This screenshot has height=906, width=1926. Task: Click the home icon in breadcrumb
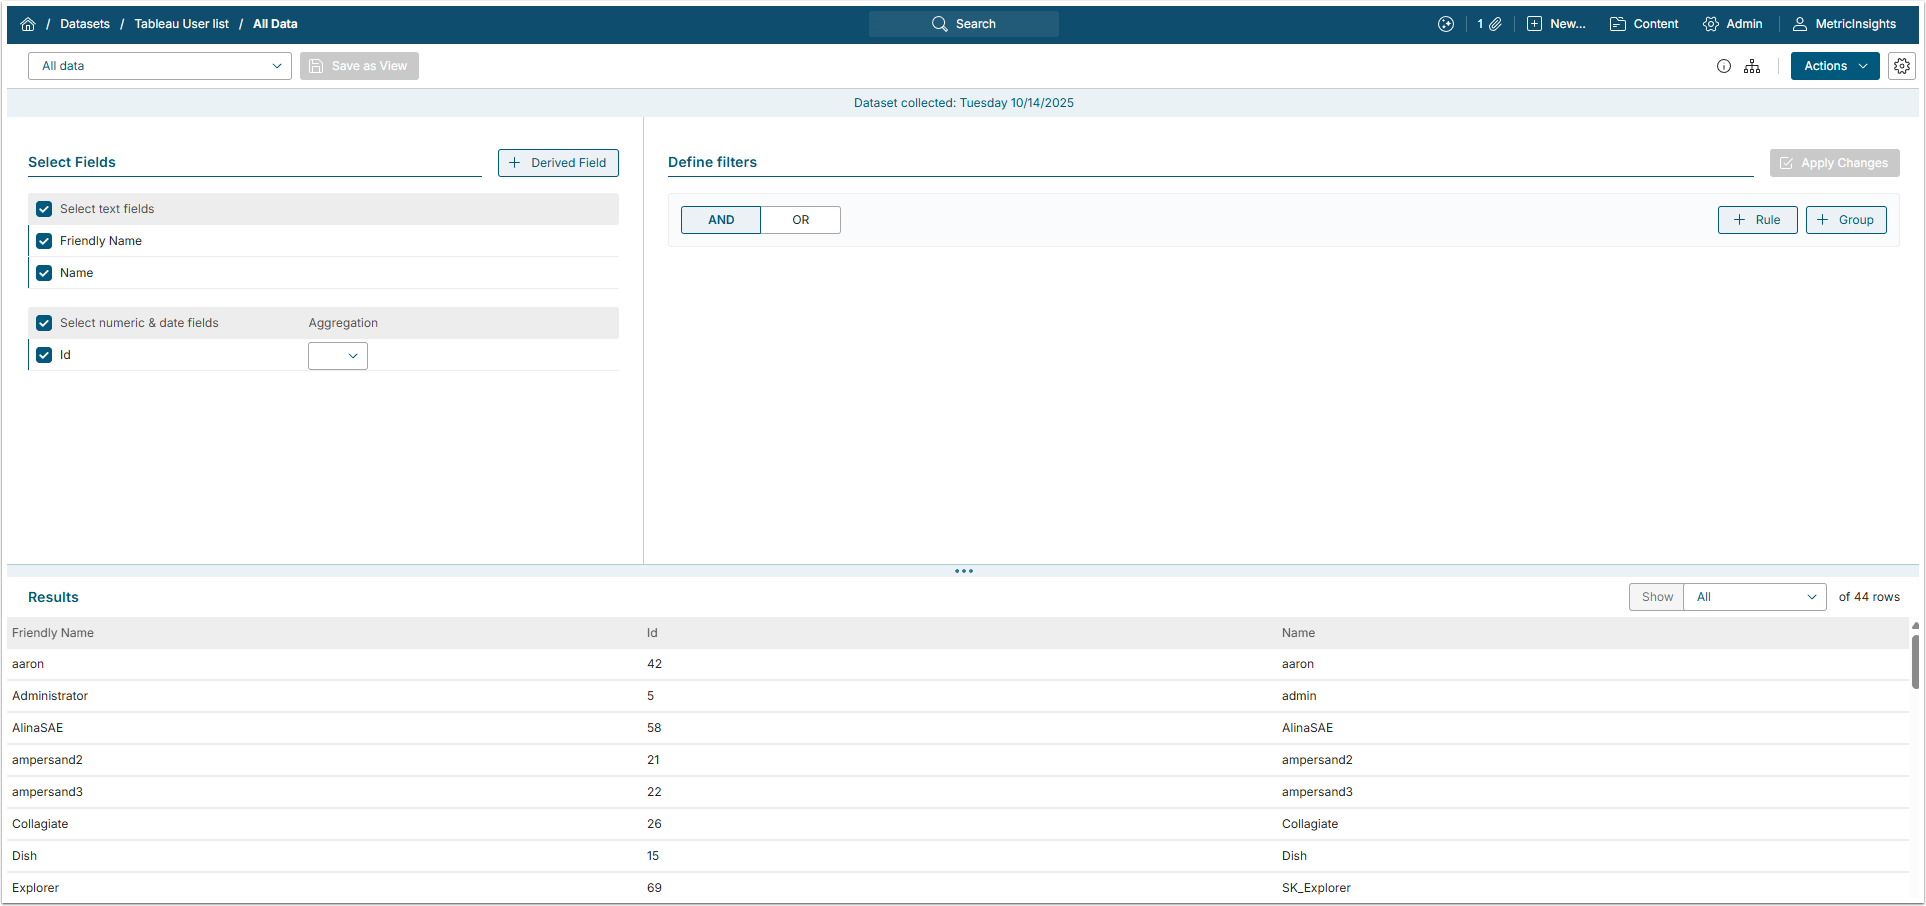pos(28,24)
